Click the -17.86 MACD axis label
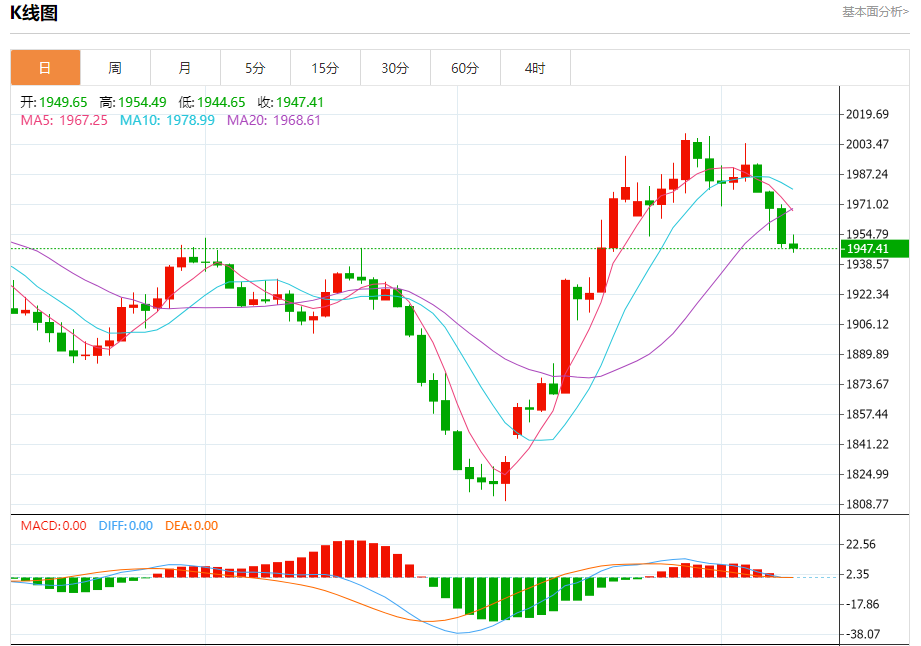The width and height of the screenshot is (921, 646). click(862, 604)
